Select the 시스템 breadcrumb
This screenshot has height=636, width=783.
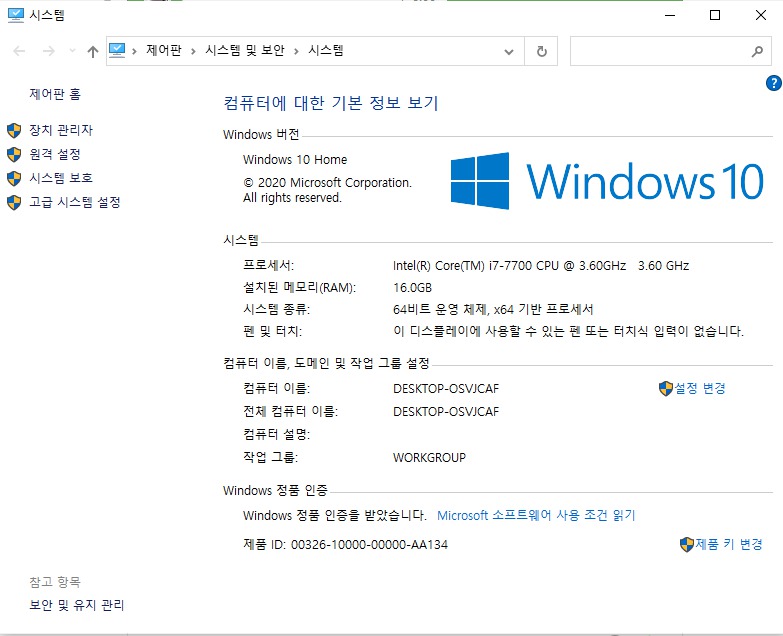pyautogui.click(x=326, y=50)
